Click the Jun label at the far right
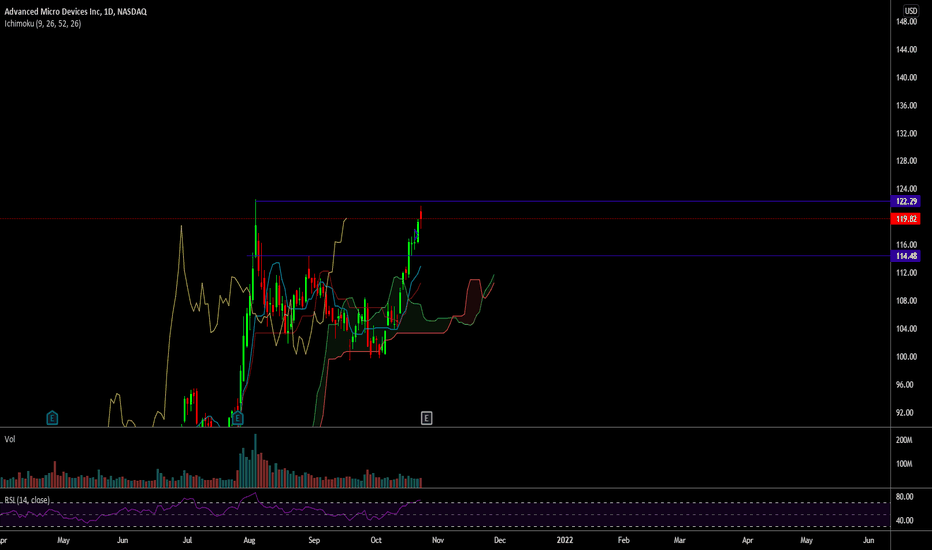This screenshot has height=550, width=932. (x=868, y=540)
